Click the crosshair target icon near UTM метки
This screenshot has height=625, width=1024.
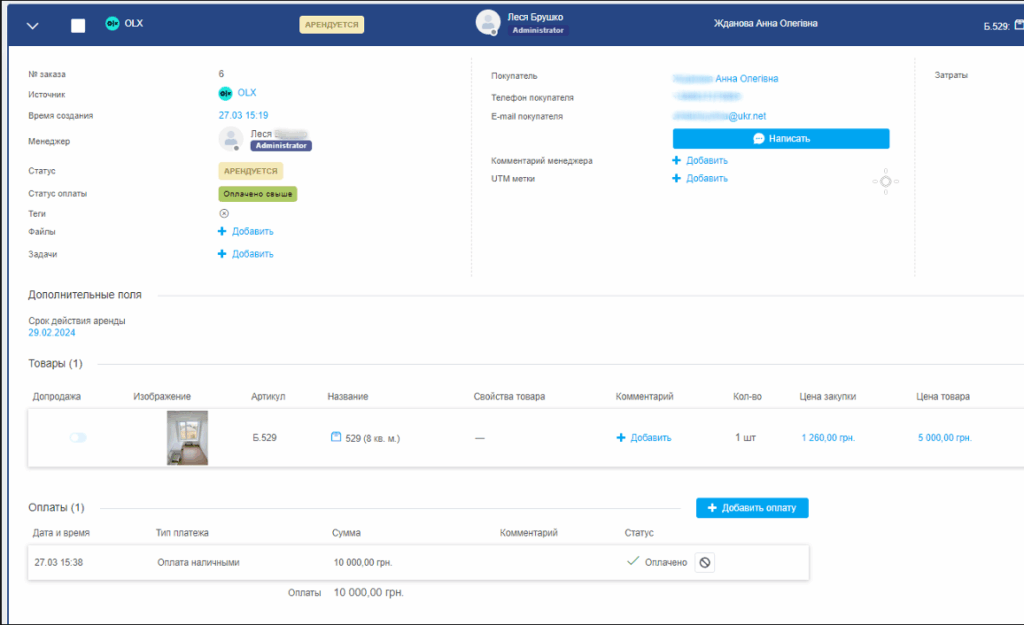click(886, 181)
